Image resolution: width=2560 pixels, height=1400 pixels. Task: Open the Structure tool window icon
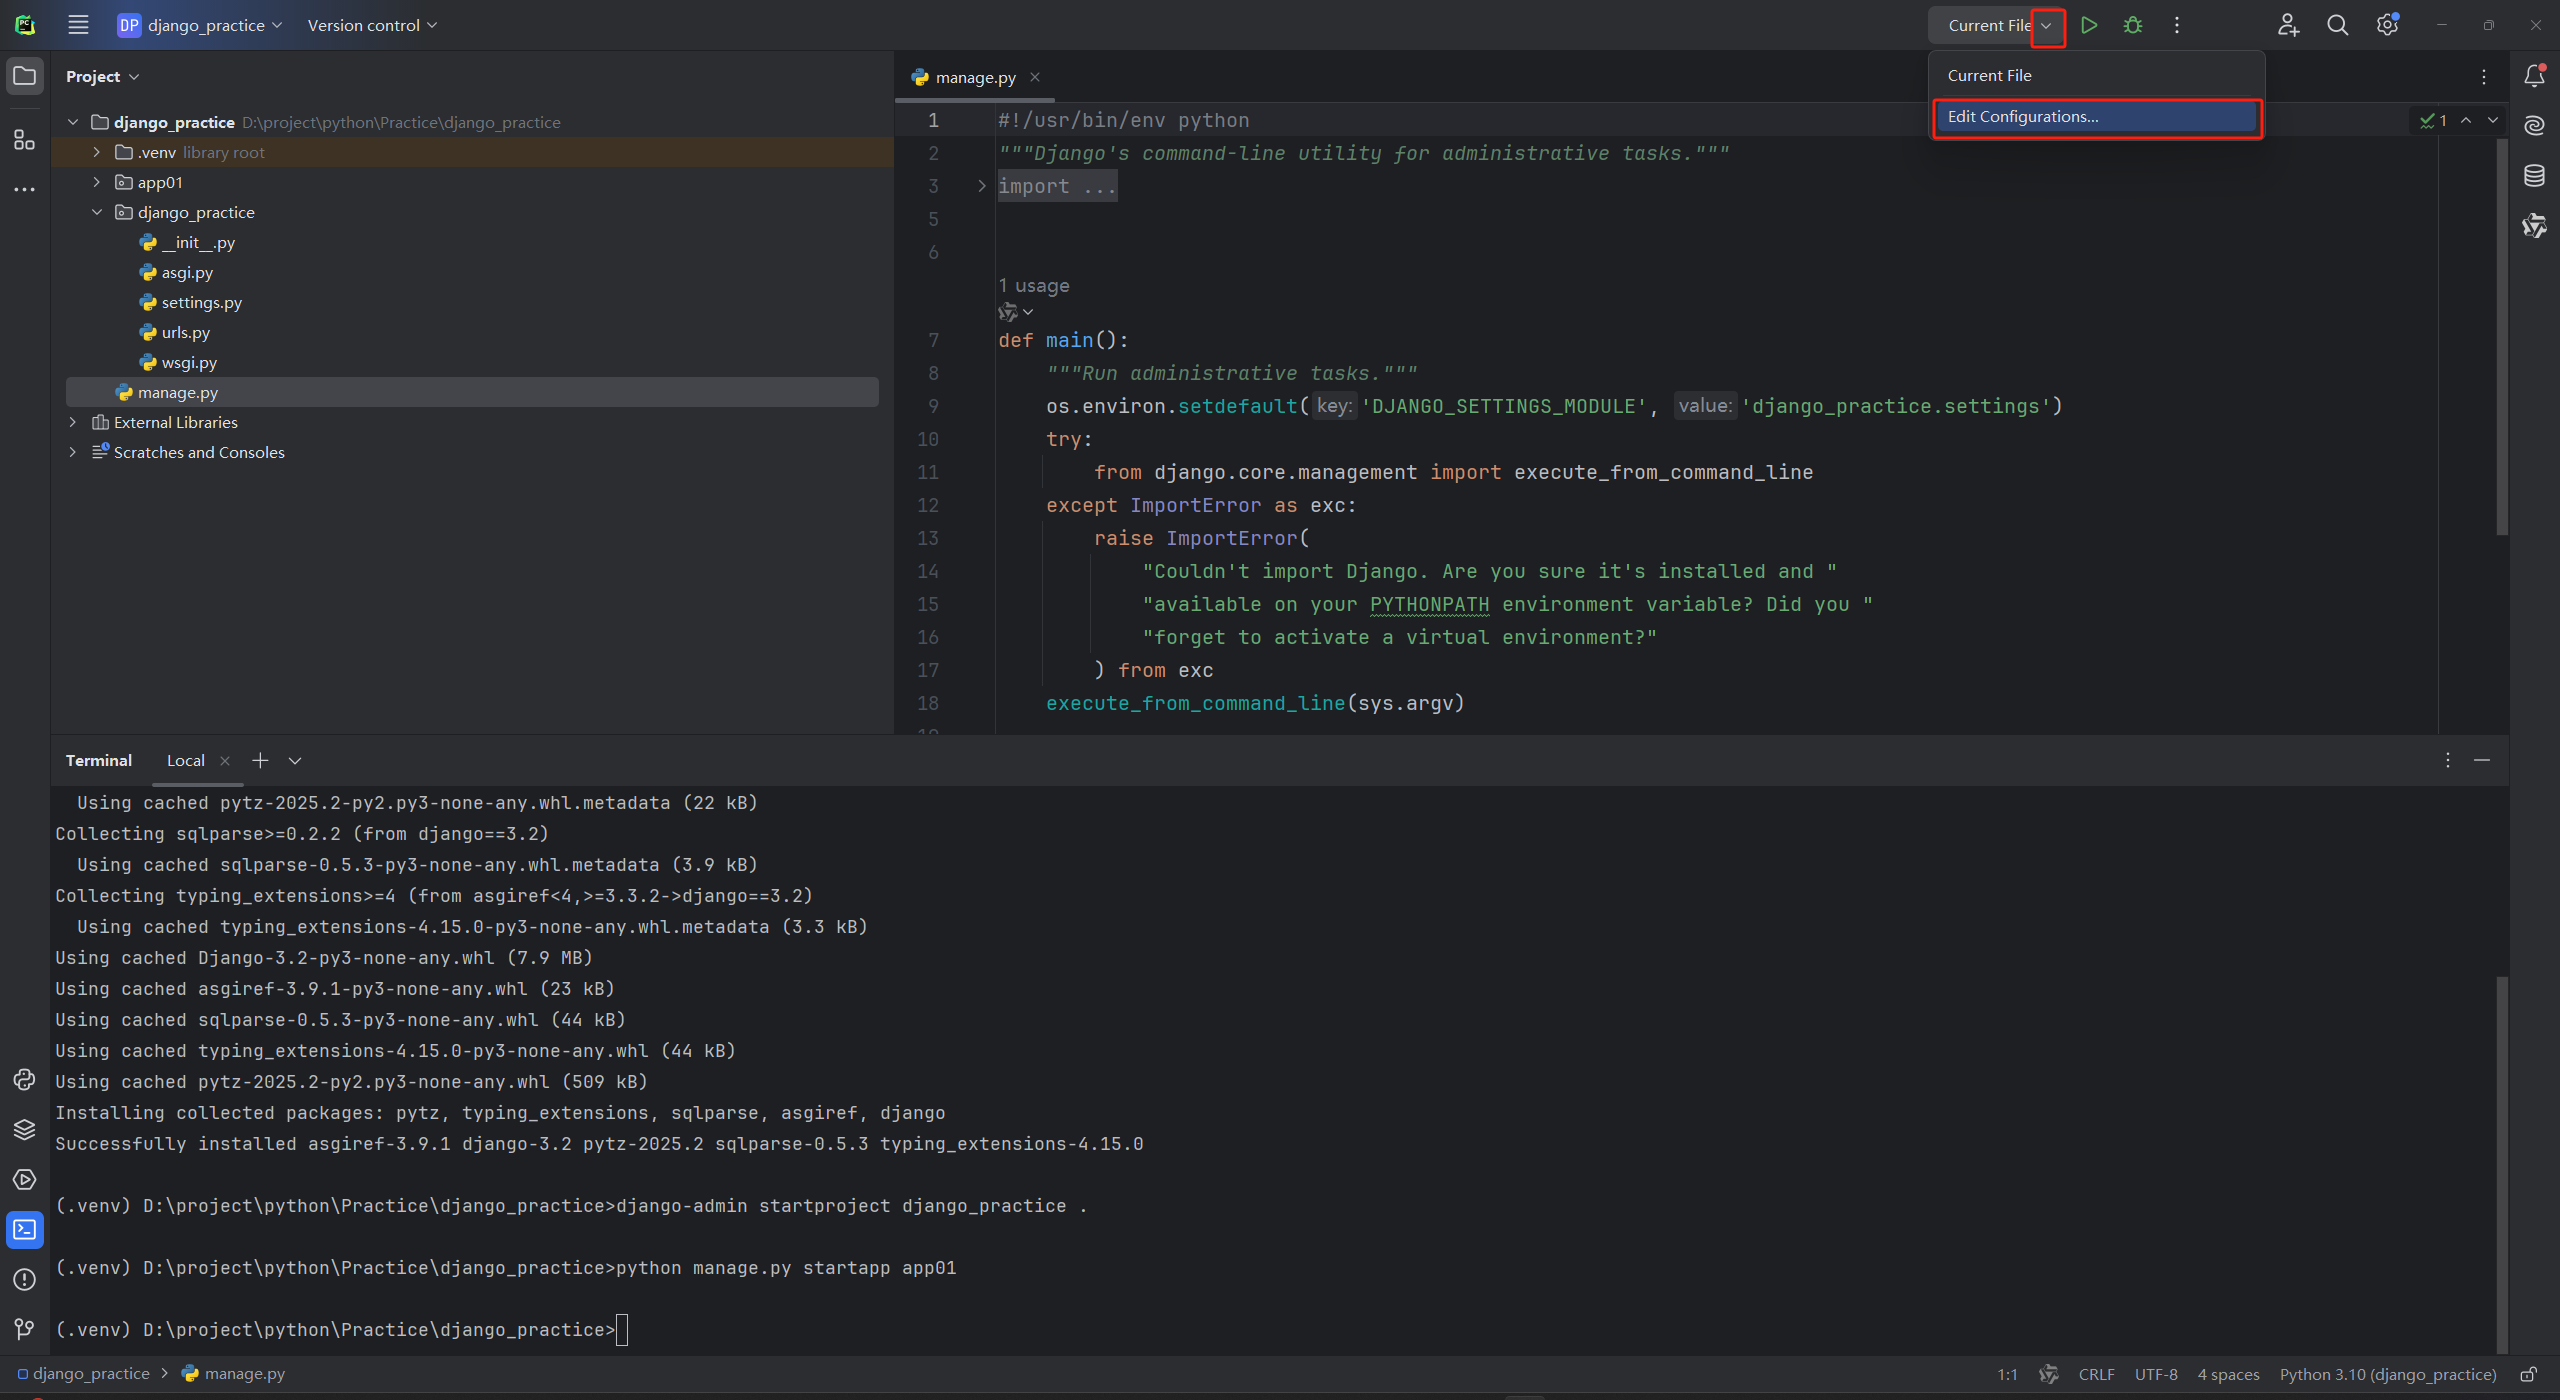[24, 140]
